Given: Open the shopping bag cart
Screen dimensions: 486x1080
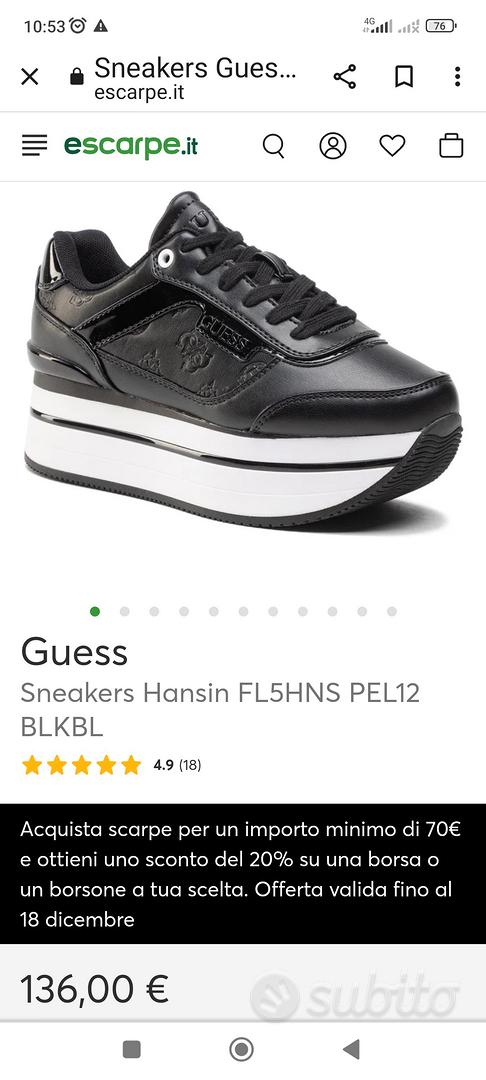Looking at the screenshot, I should point(451,146).
